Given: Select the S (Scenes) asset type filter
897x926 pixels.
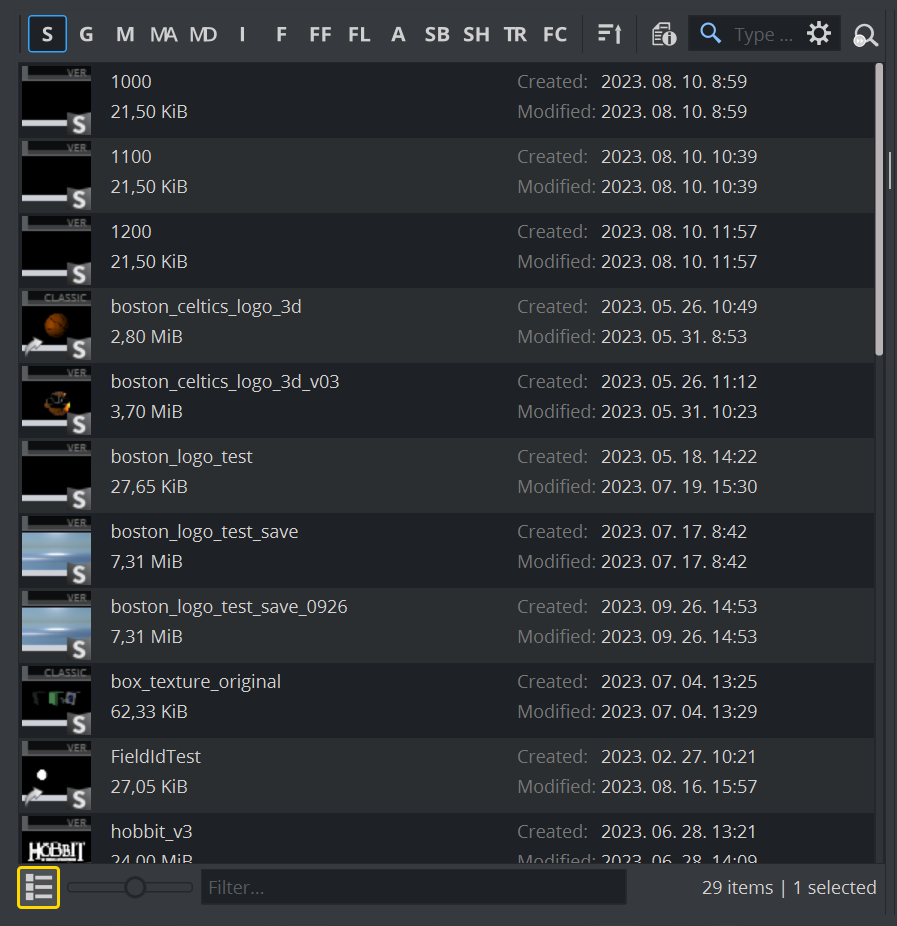Looking at the screenshot, I should pyautogui.click(x=47, y=35).
